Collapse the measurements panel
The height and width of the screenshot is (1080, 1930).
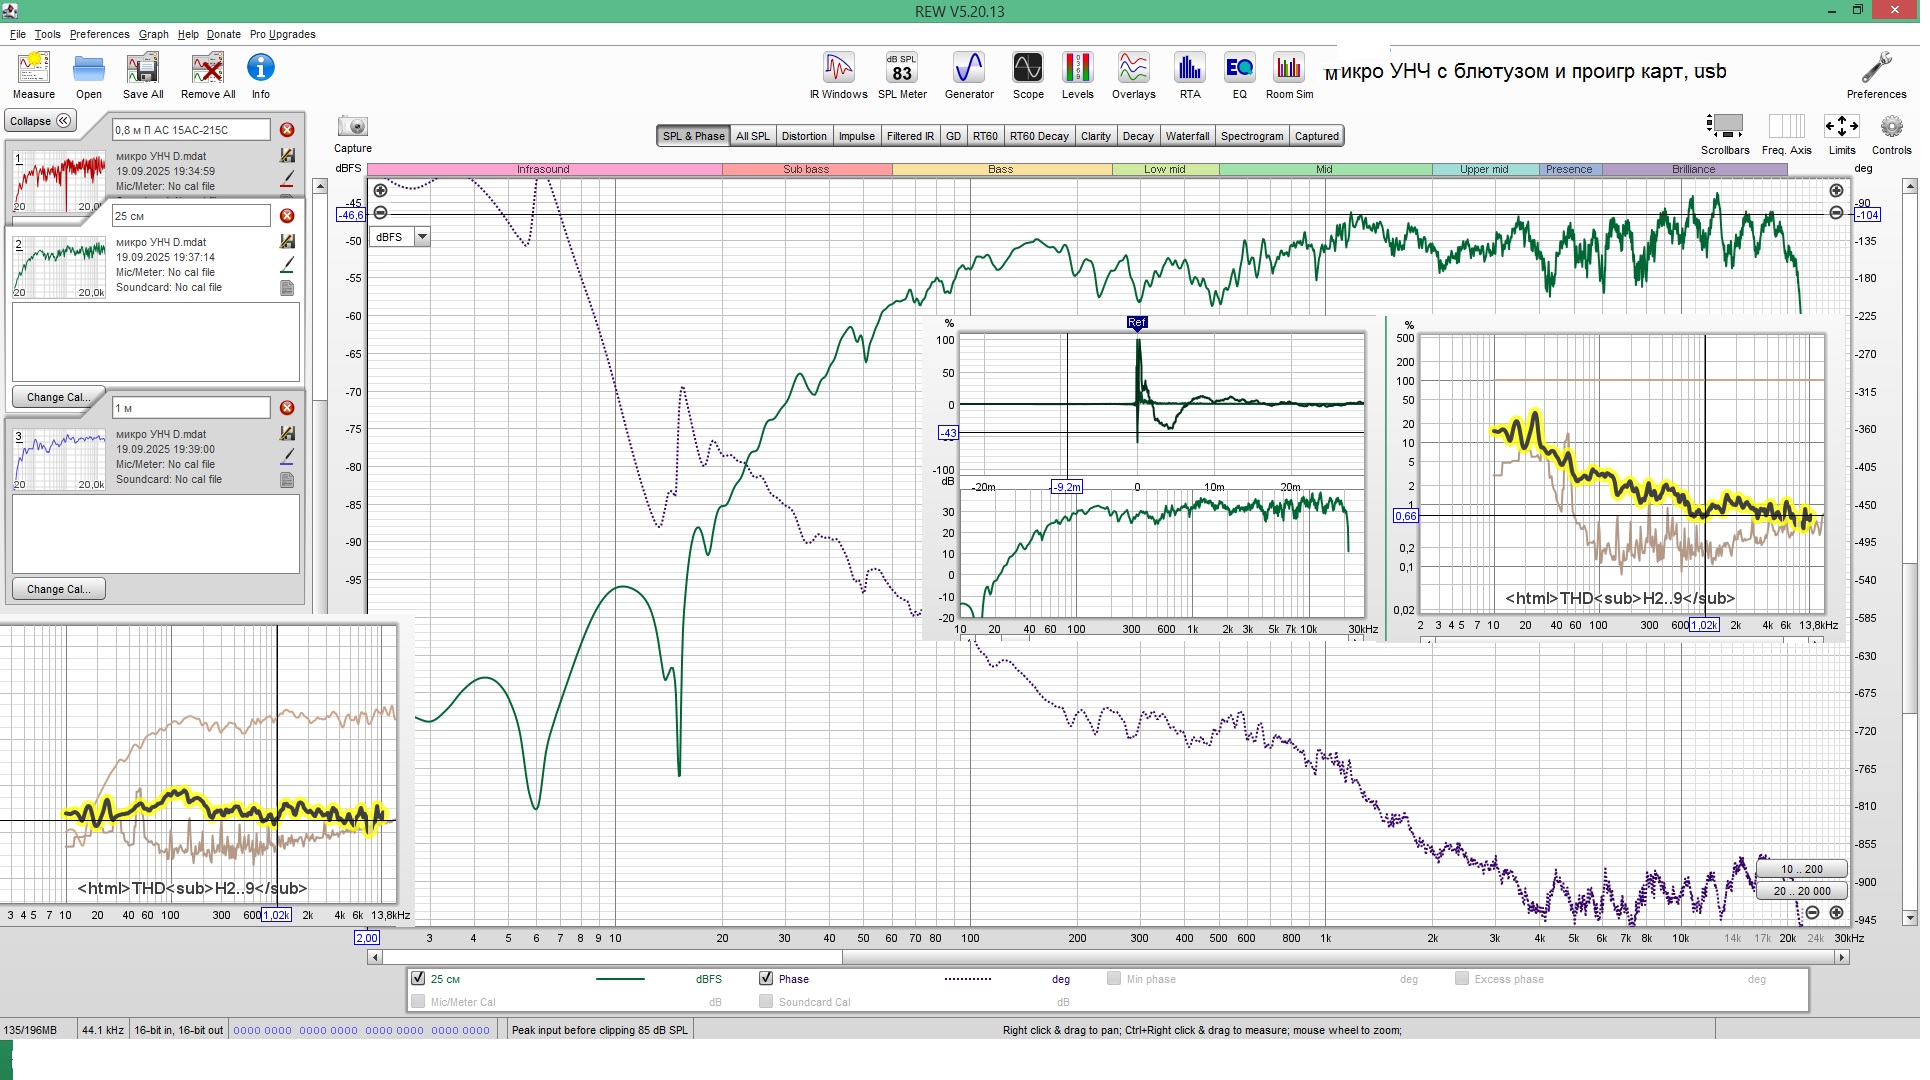point(41,121)
